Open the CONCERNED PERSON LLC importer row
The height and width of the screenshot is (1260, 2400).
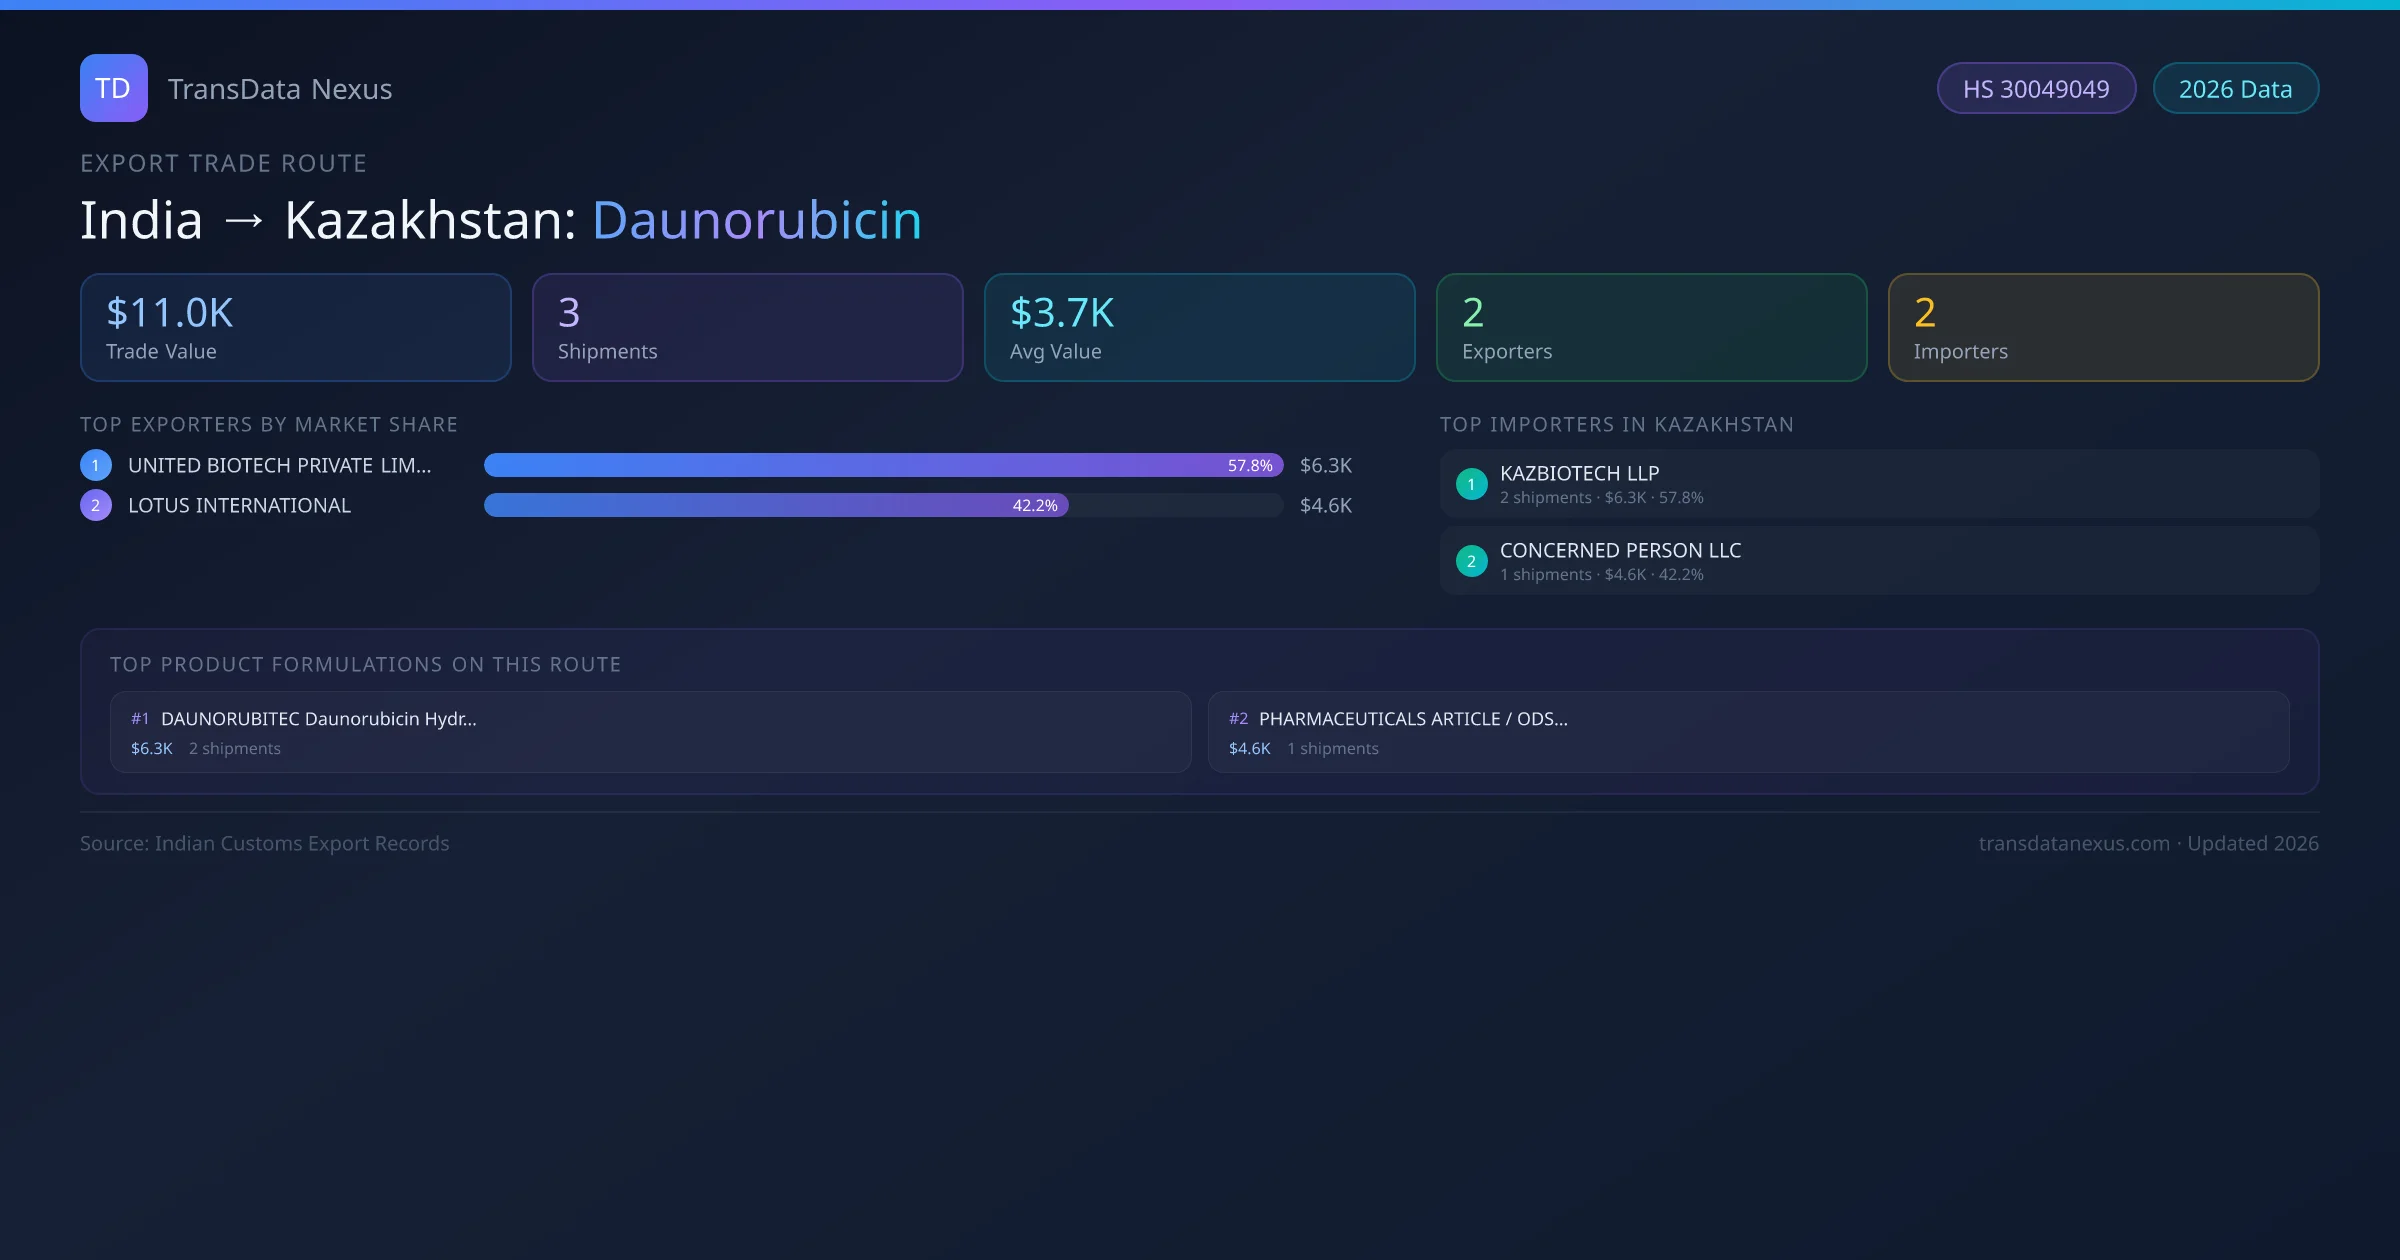pyautogui.click(x=1878, y=561)
